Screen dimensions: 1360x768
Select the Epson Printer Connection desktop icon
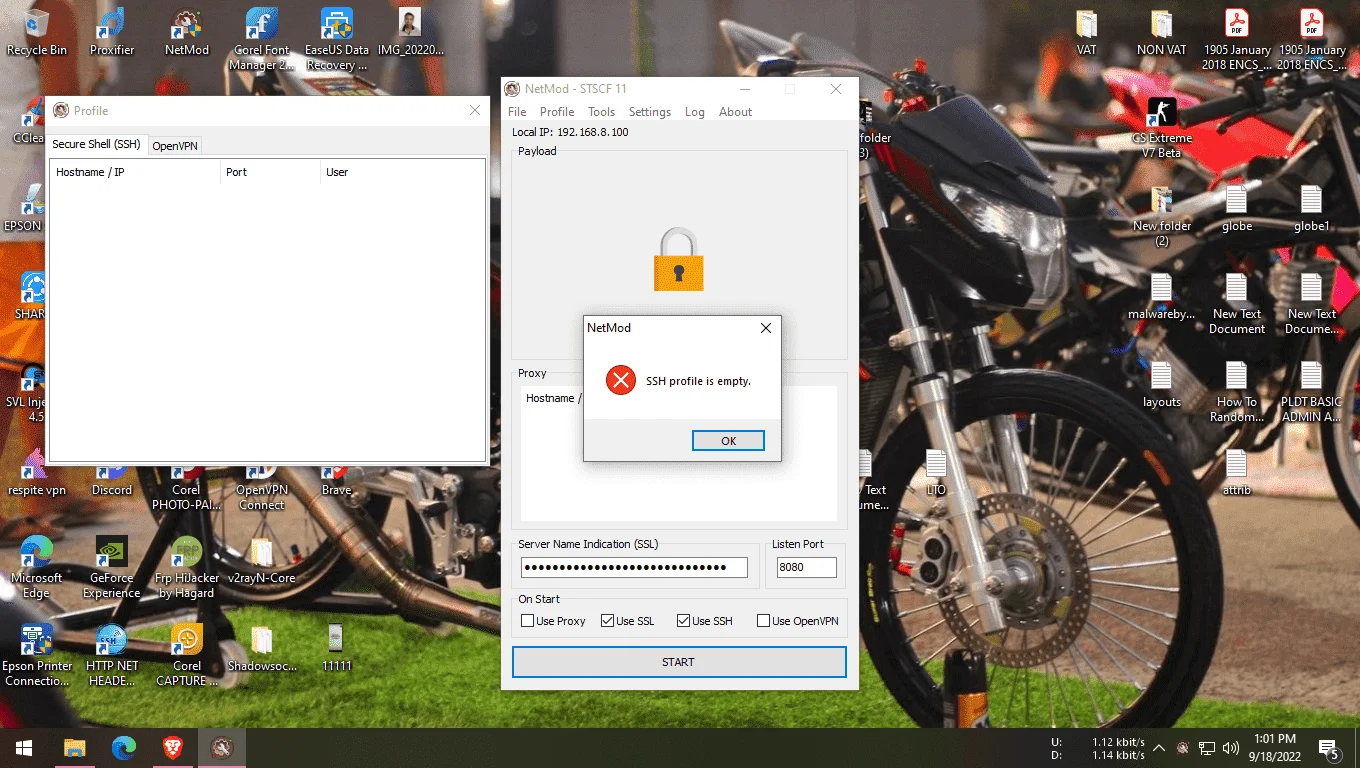37,655
